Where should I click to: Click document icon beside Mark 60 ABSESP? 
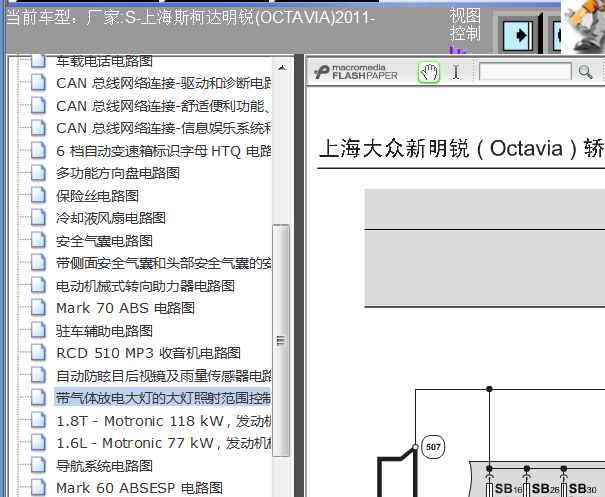38,487
